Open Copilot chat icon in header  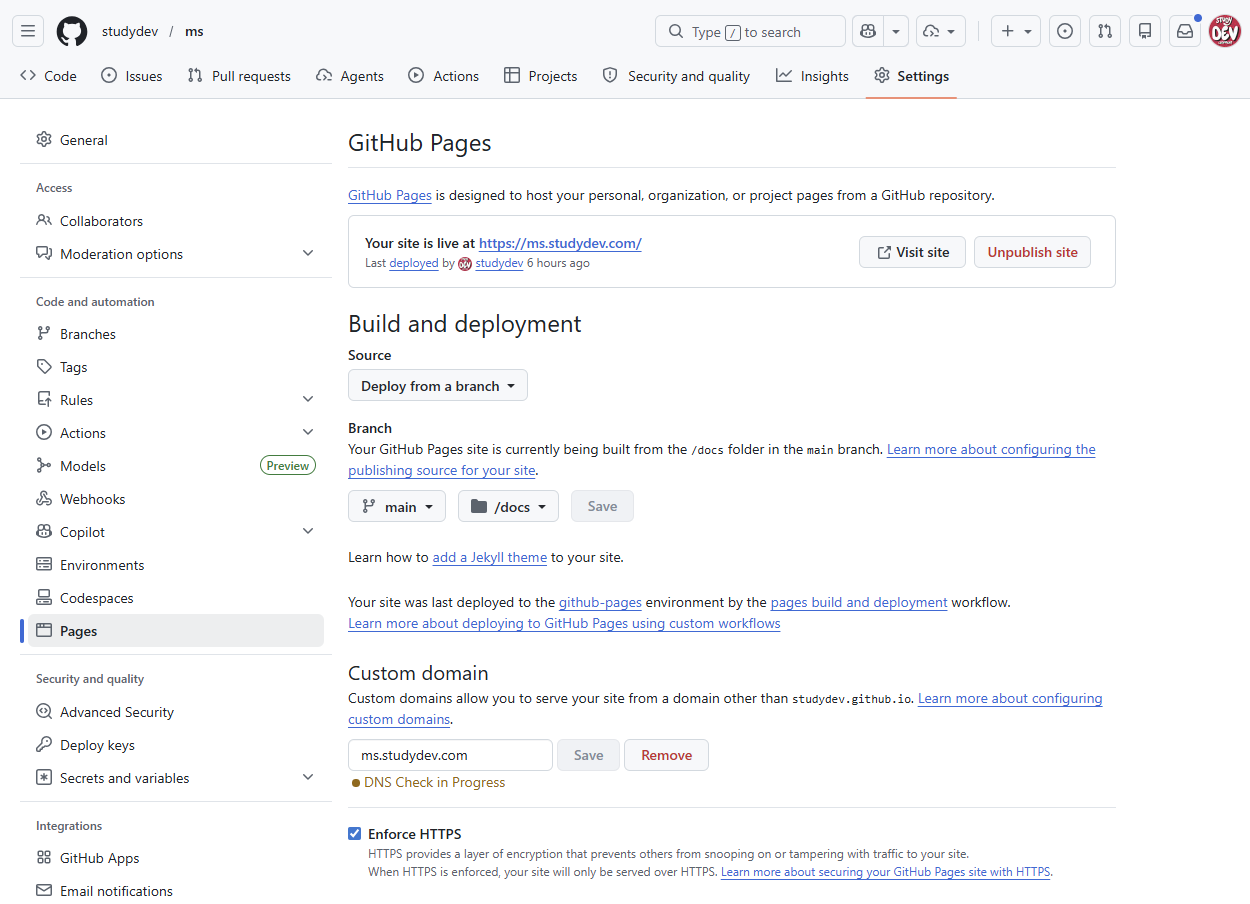[x=867, y=31]
